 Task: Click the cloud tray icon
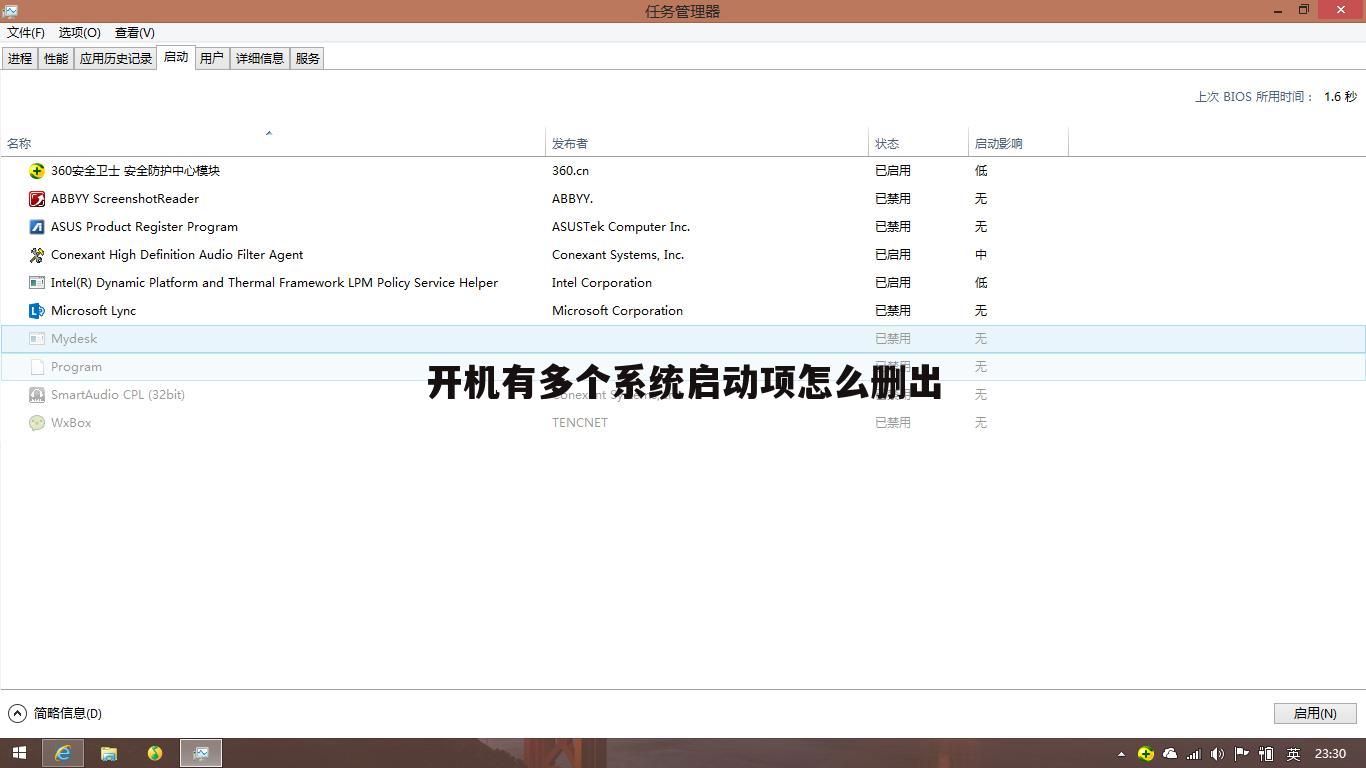click(1169, 754)
